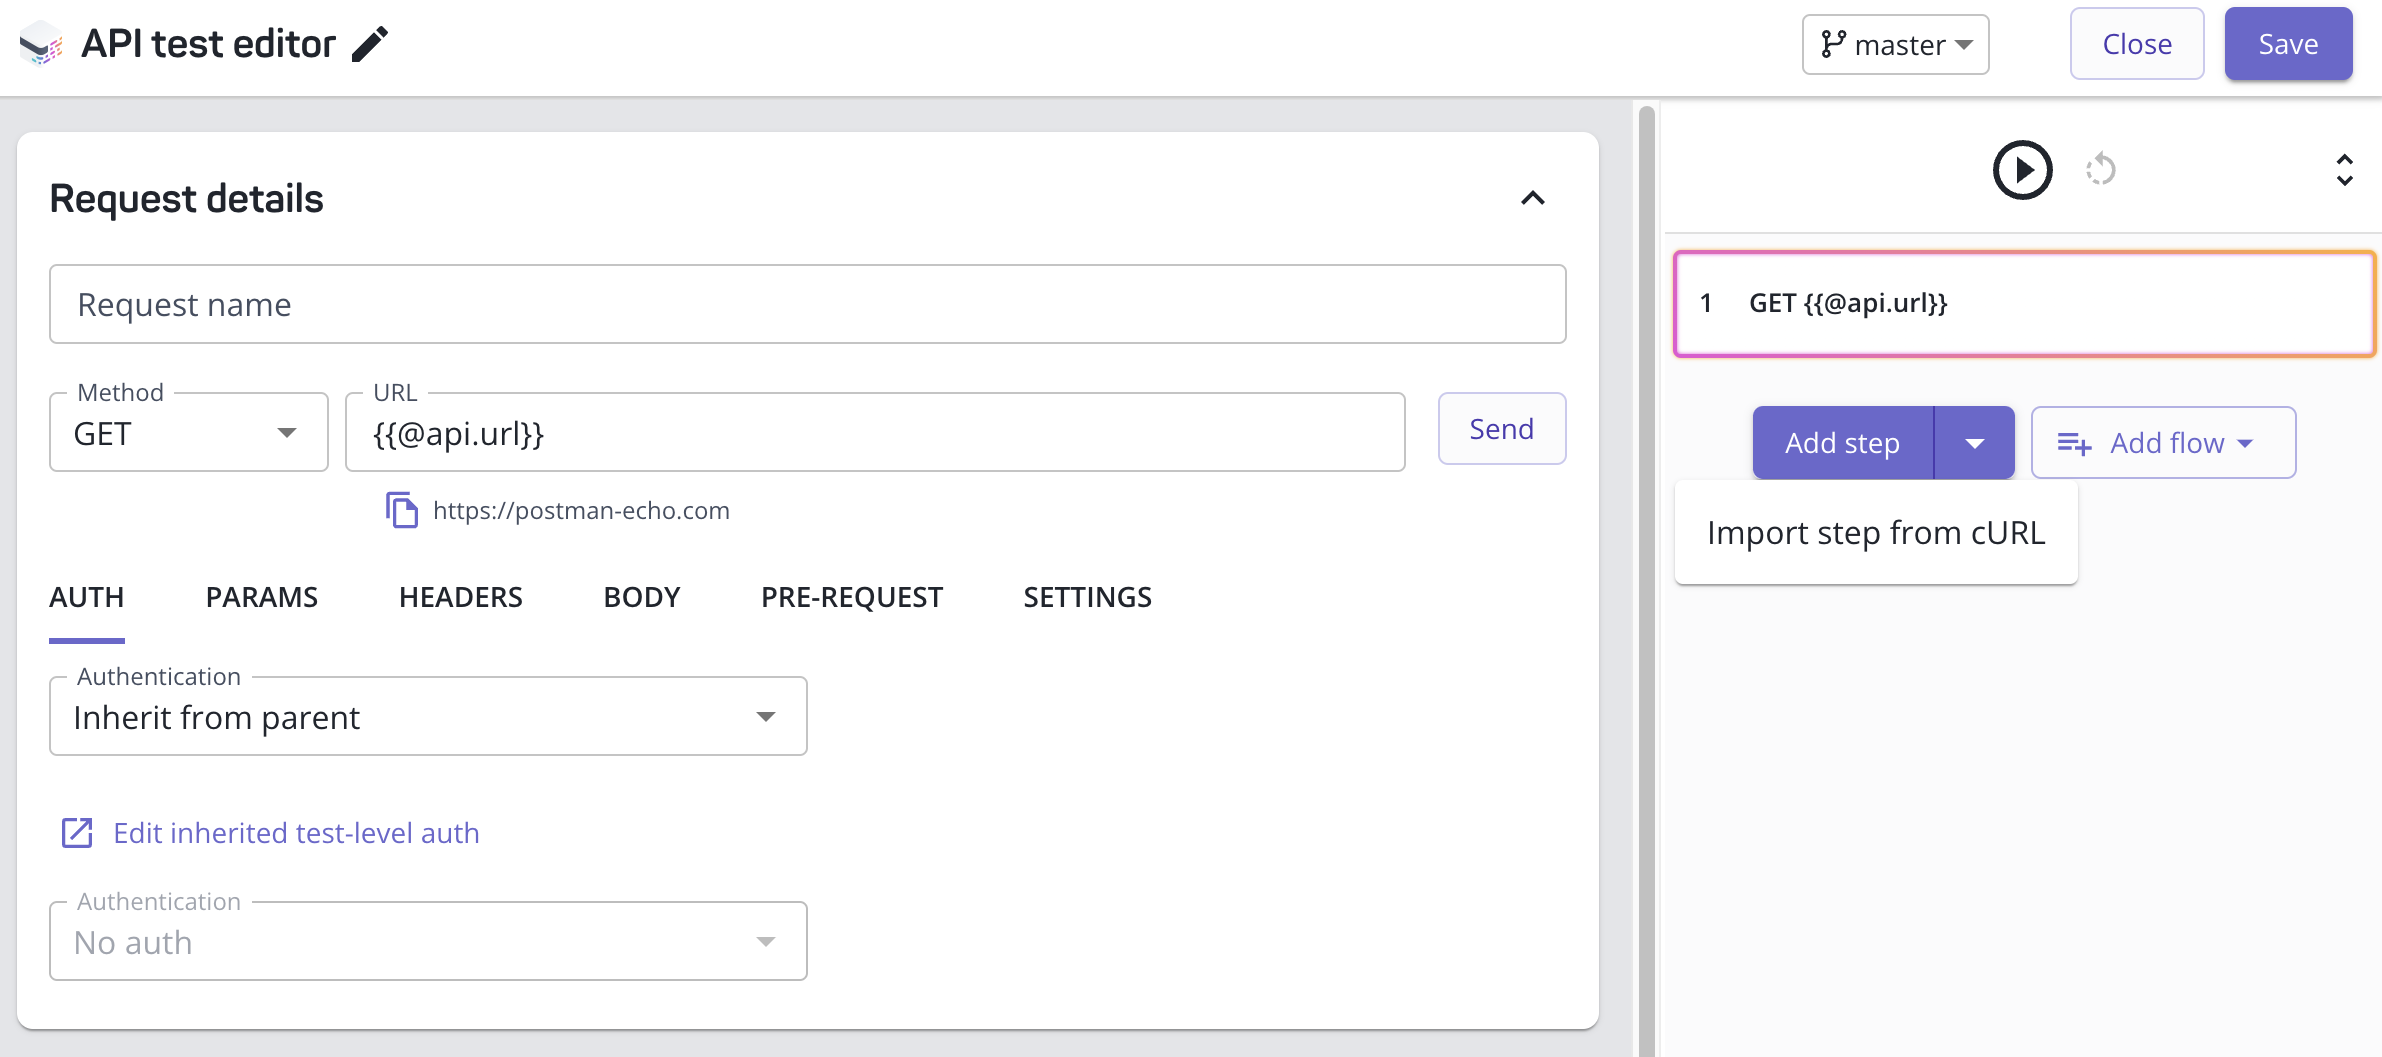The height and width of the screenshot is (1057, 2382).
Task: Click the Send button
Action: pyautogui.click(x=1501, y=429)
